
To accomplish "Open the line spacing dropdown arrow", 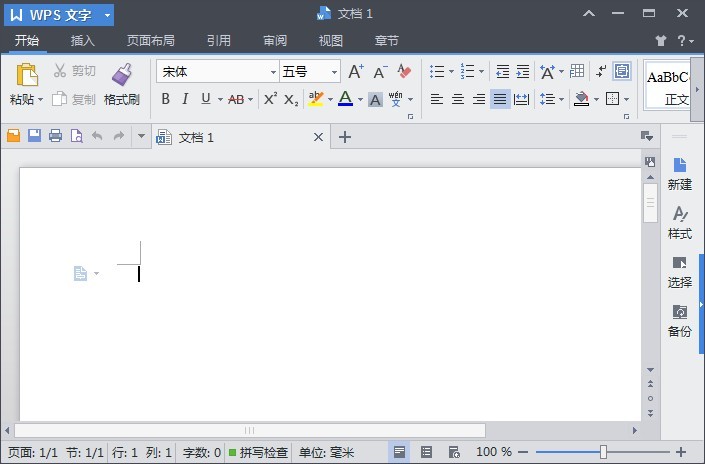I will (x=561, y=99).
